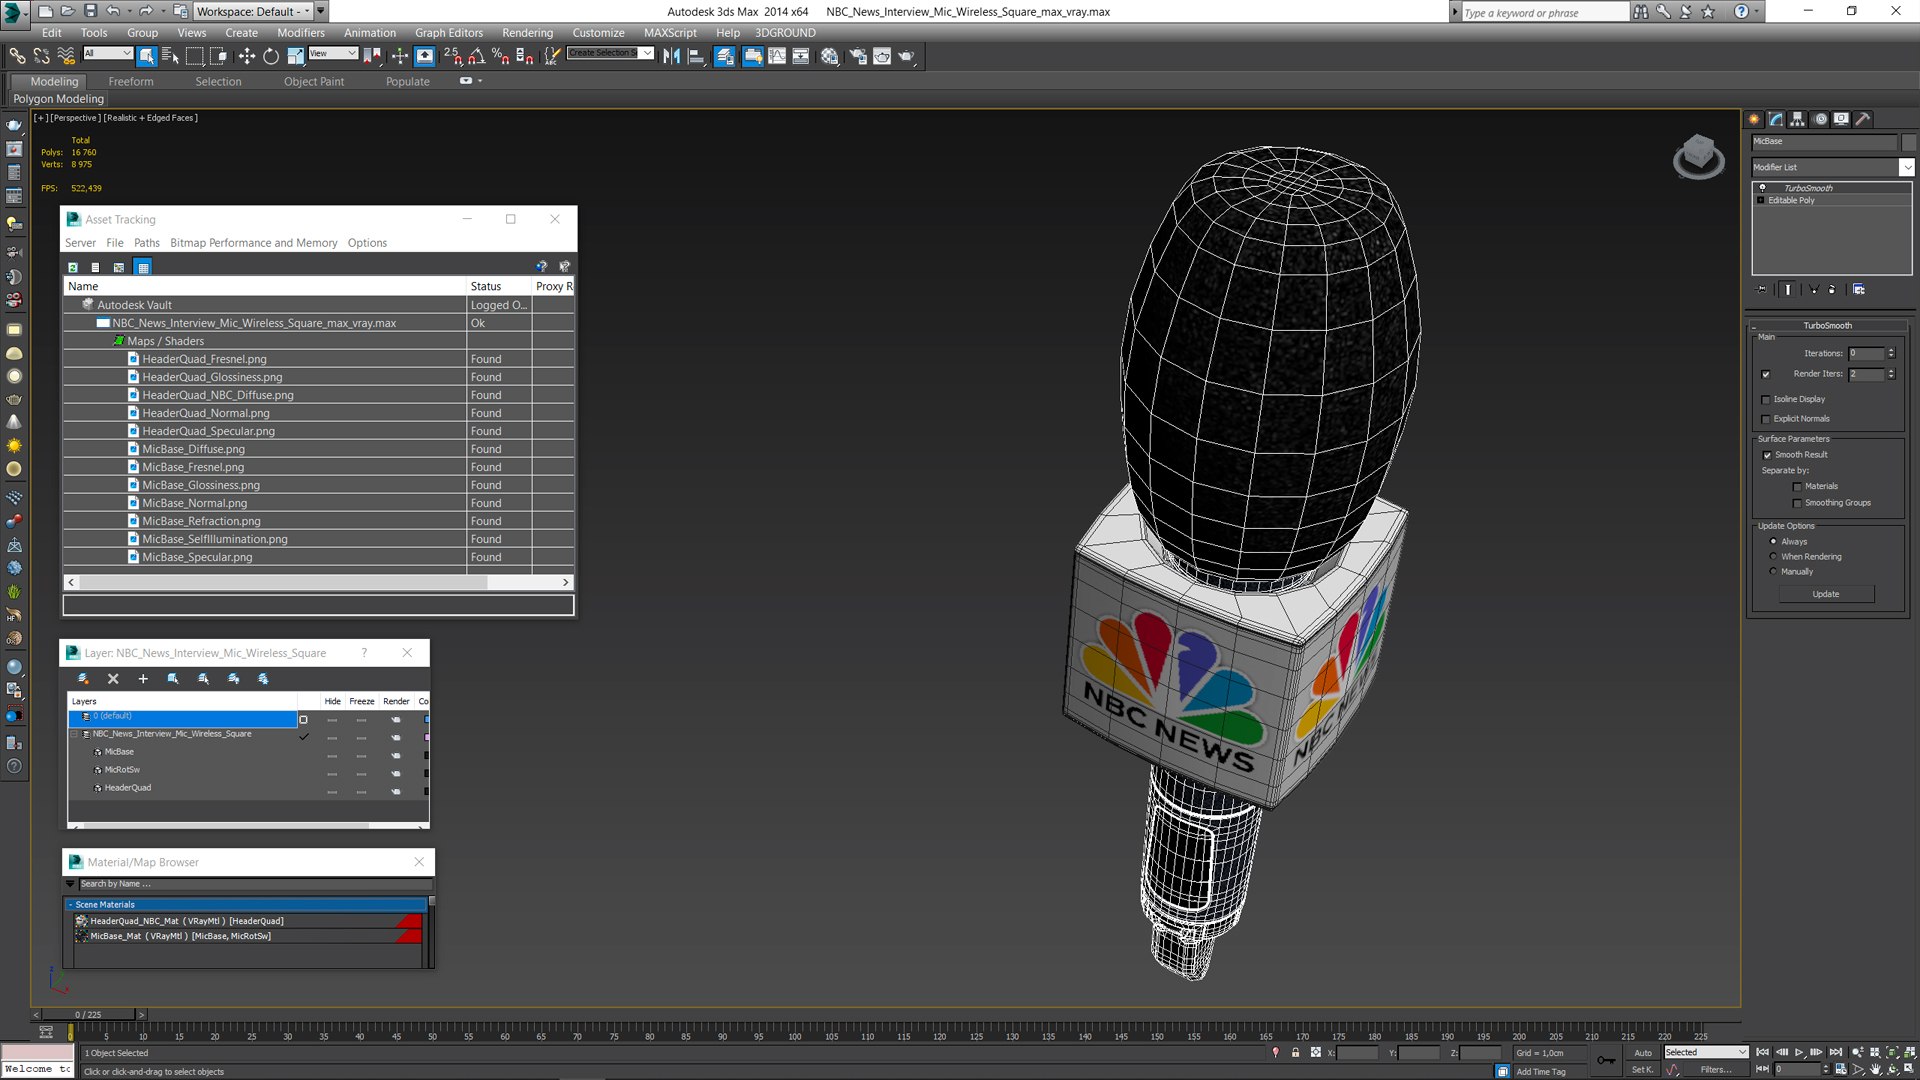Open selection filter All dropdown
The width and height of the screenshot is (1920, 1080).
pyautogui.click(x=107, y=53)
